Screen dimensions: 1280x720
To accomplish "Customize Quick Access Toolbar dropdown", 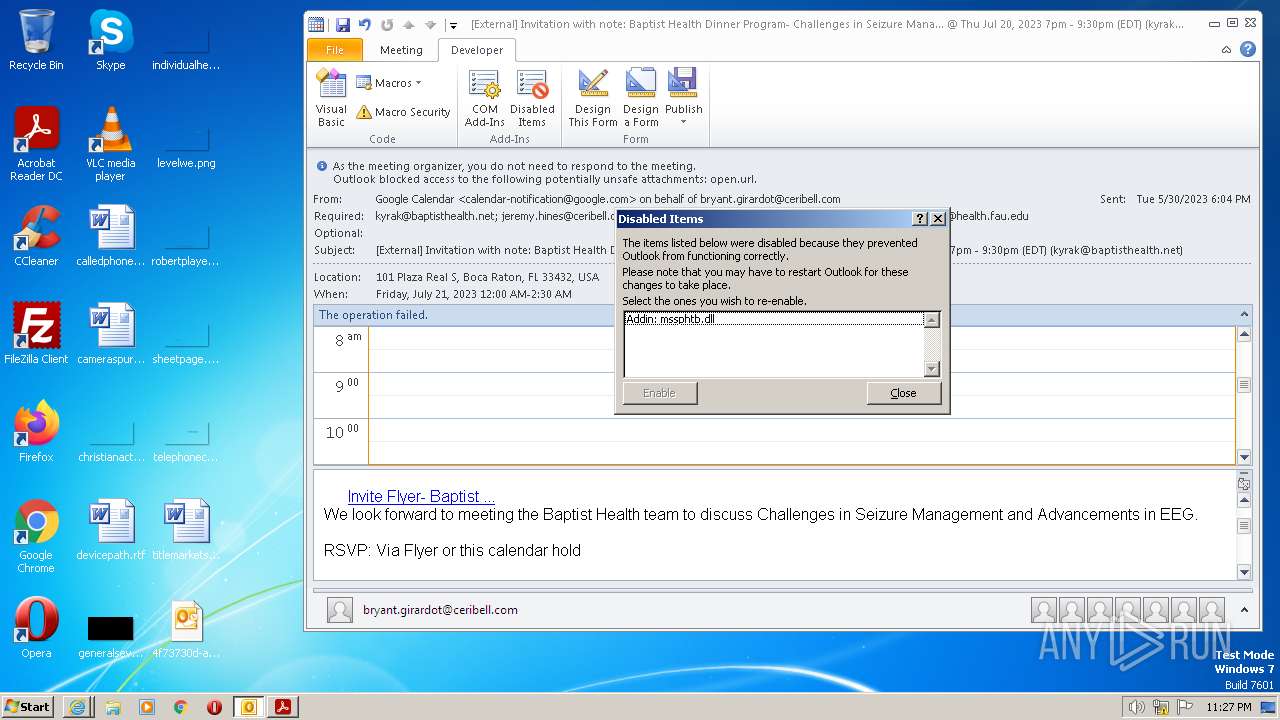I will pyautogui.click(x=453, y=25).
